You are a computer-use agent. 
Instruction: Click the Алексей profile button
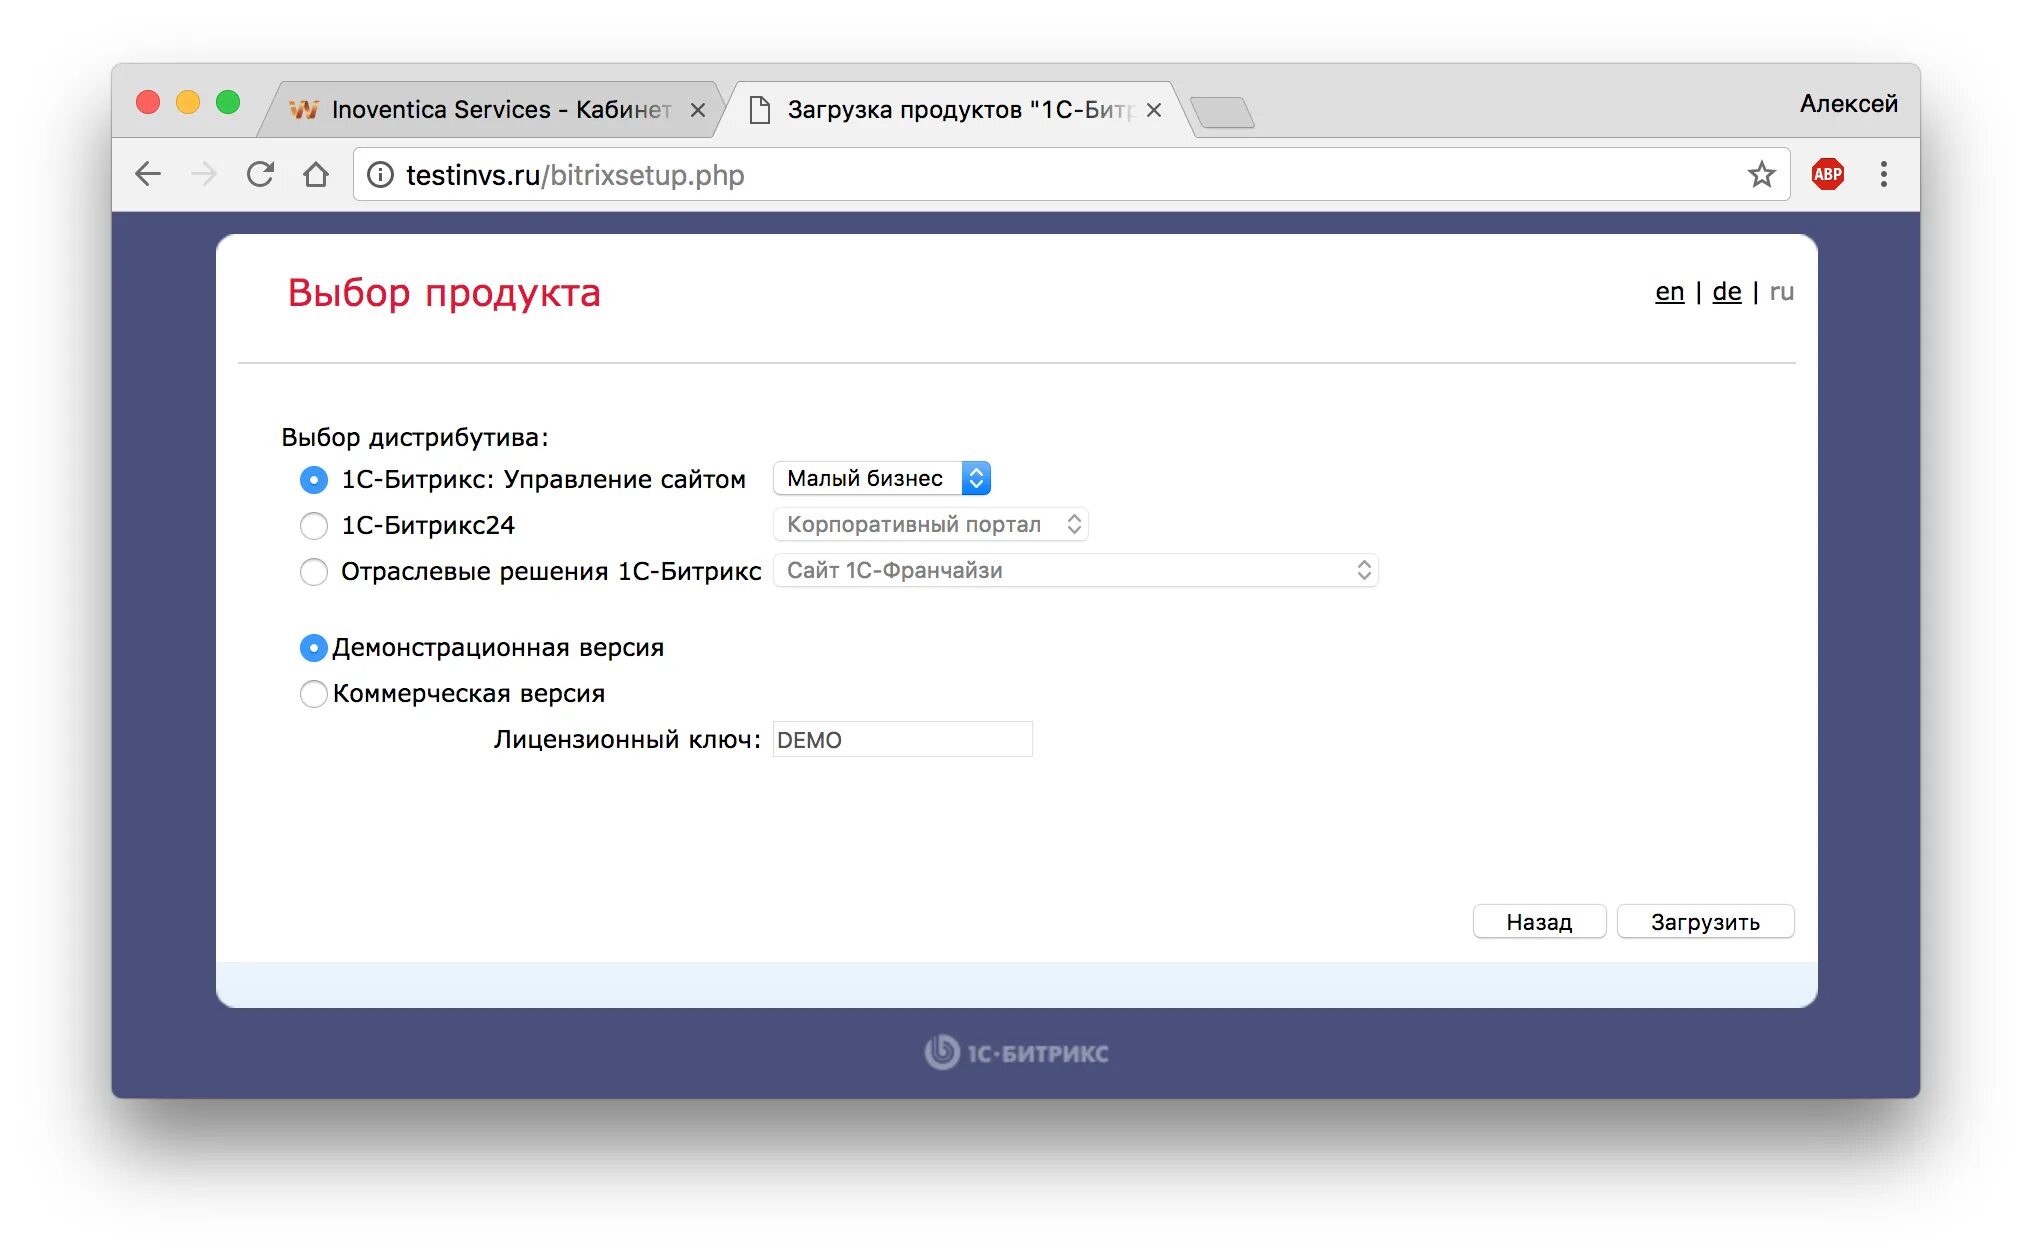point(1848,104)
